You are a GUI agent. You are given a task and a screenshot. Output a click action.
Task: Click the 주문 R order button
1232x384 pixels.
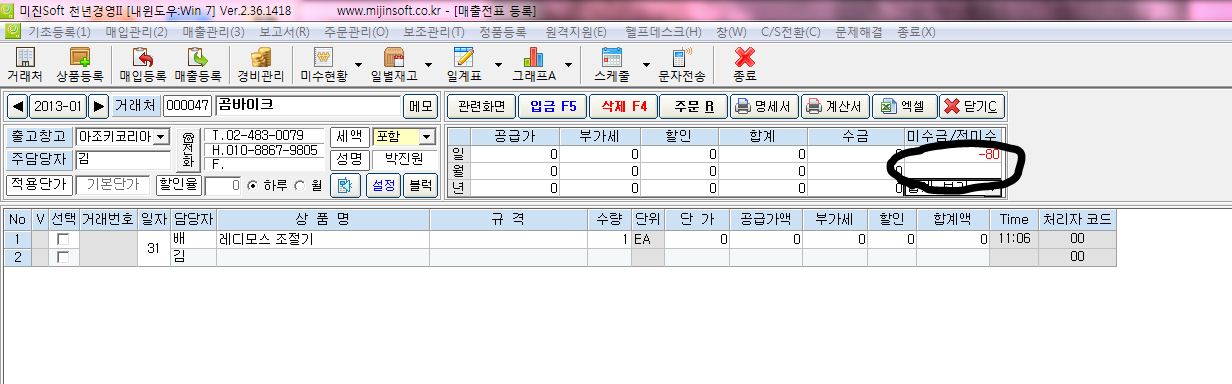[x=692, y=106]
